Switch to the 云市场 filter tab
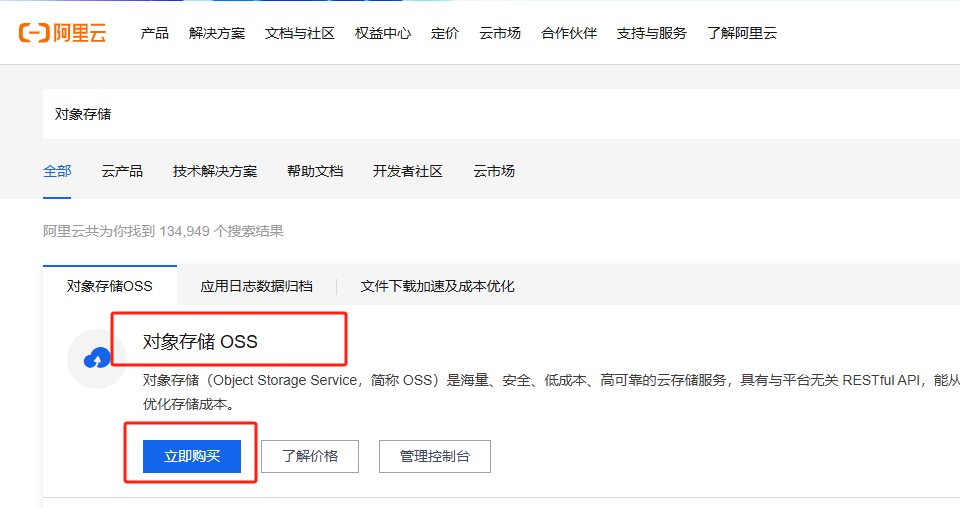The image size is (960, 508). pos(493,171)
